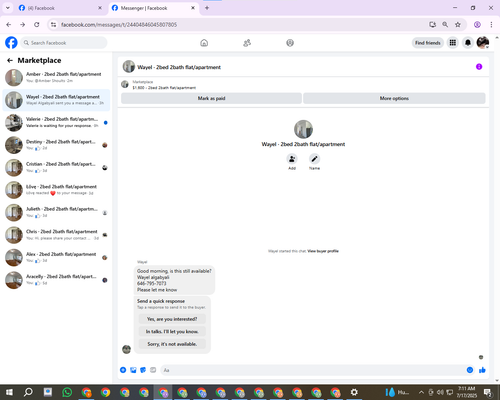Choose a sticker icon in composer
The height and width of the screenshot is (400, 500).
pyautogui.click(x=143, y=370)
